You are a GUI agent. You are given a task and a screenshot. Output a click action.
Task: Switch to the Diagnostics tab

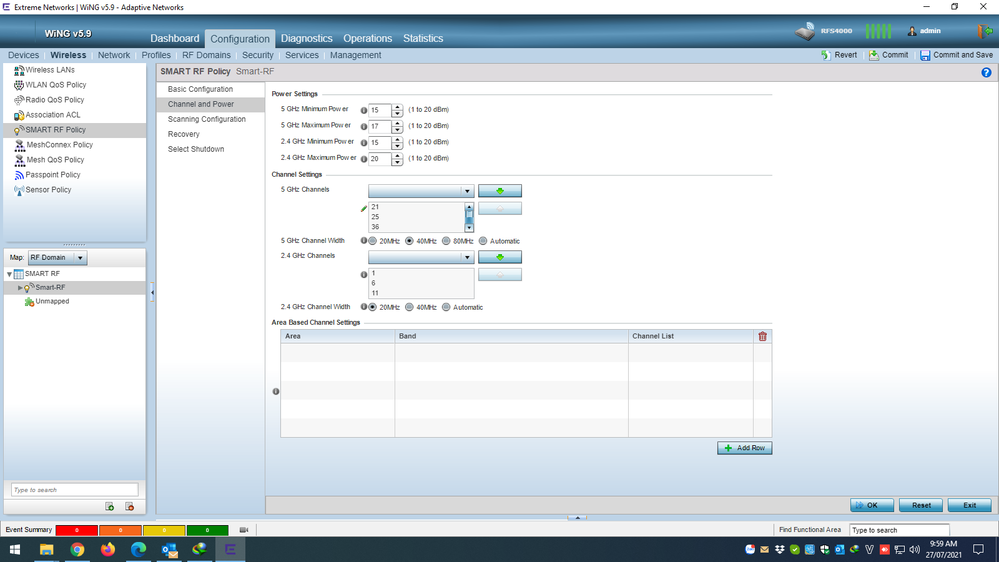[306, 38]
